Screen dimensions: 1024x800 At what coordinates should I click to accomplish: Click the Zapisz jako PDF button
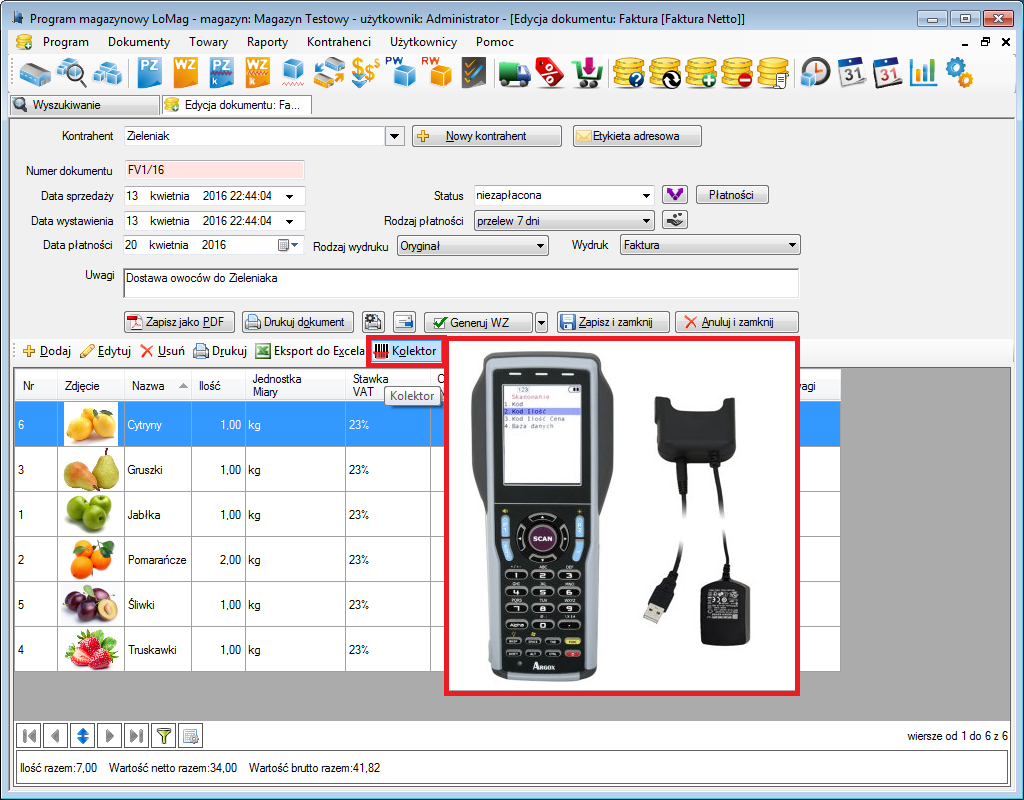[180, 322]
